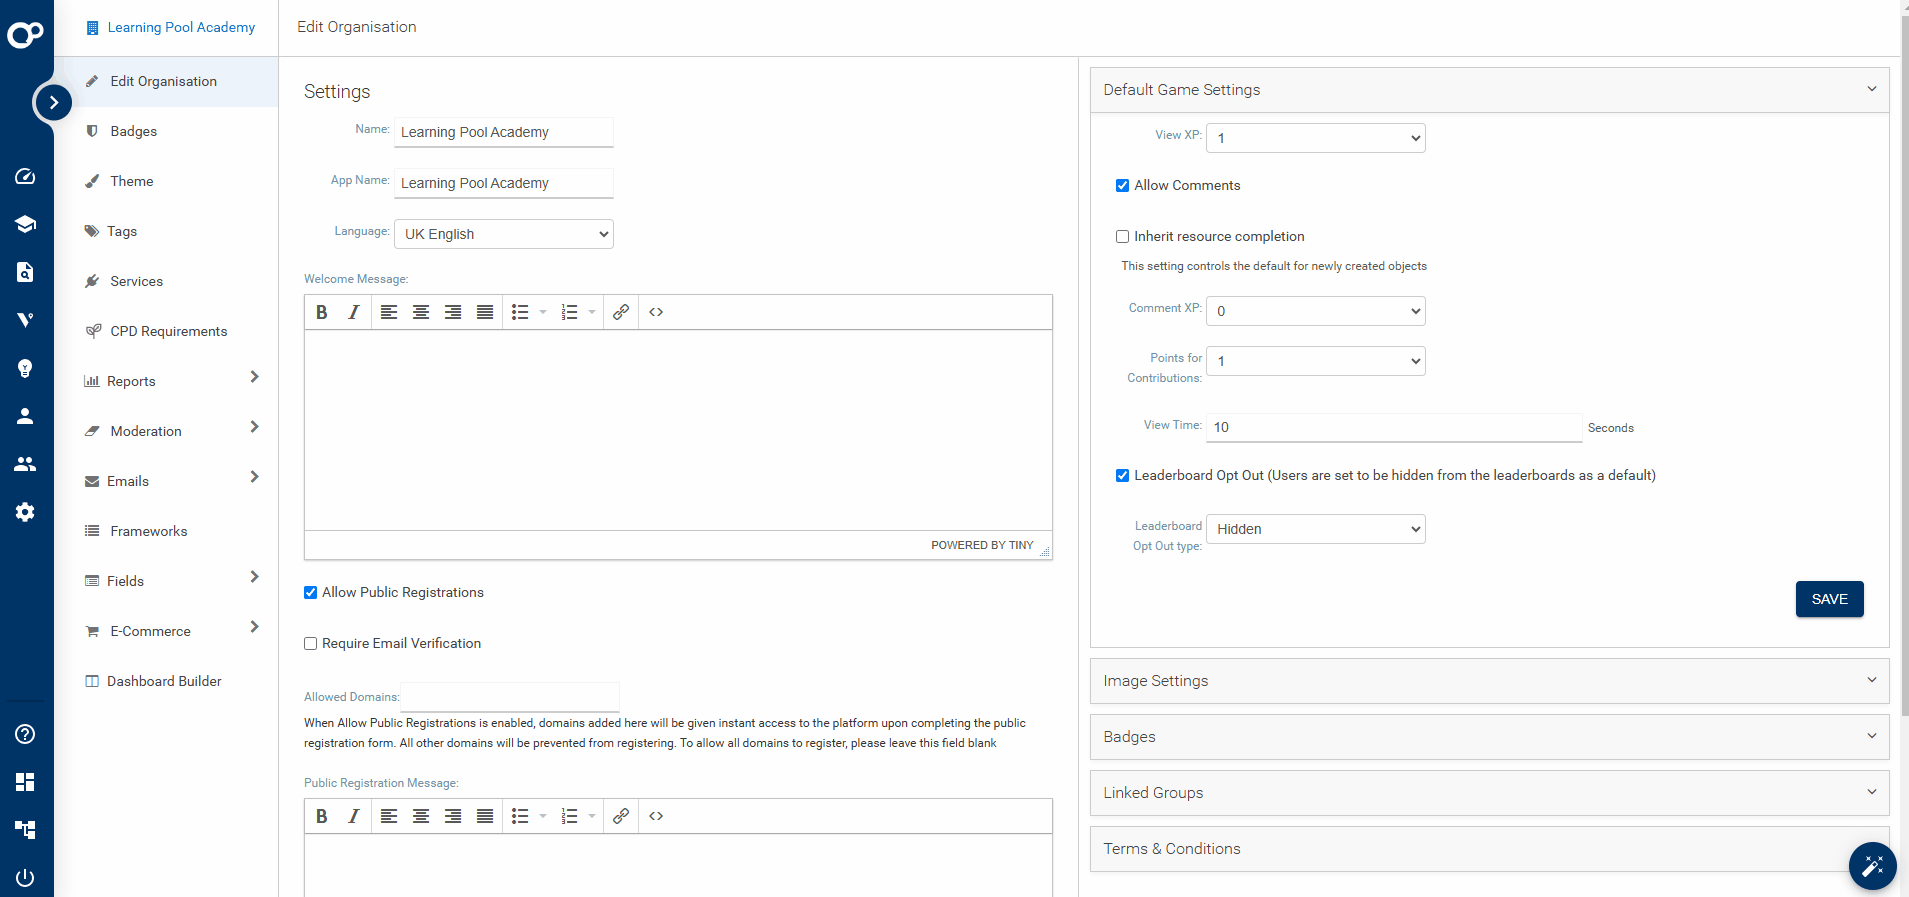Click the help question mark icon in sidebar

click(x=25, y=734)
